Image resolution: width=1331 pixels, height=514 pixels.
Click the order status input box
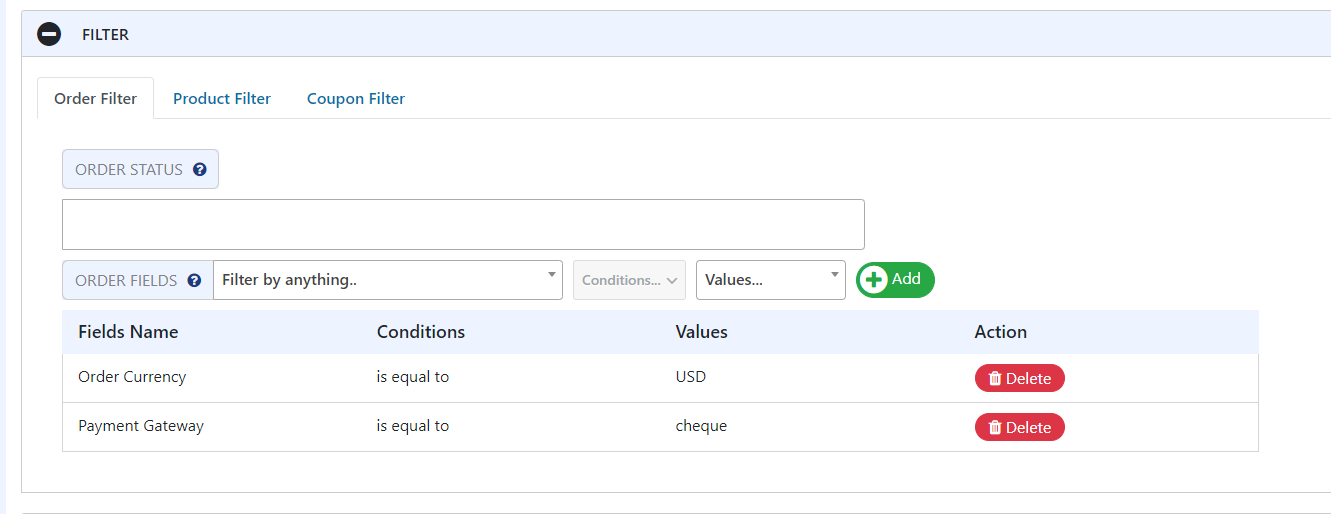pyautogui.click(x=463, y=225)
